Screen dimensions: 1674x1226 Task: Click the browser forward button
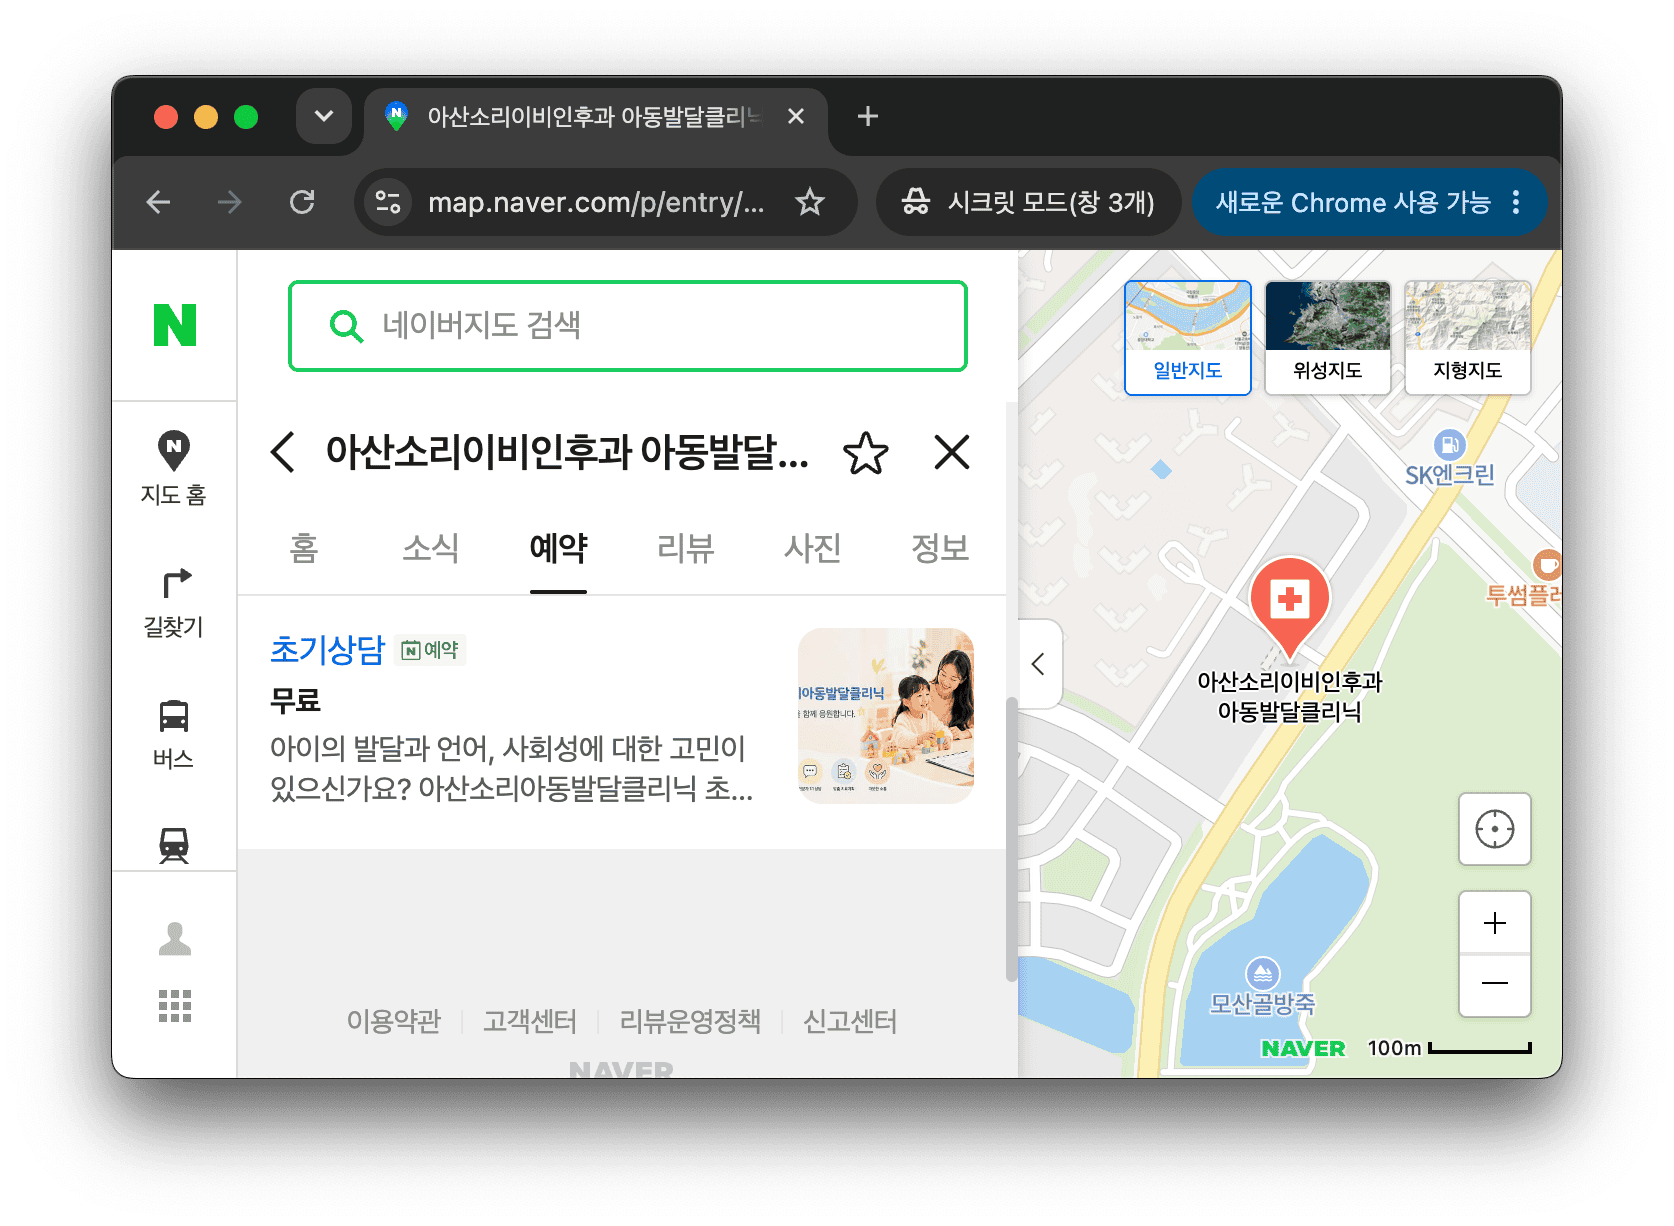pyautogui.click(x=230, y=203)
